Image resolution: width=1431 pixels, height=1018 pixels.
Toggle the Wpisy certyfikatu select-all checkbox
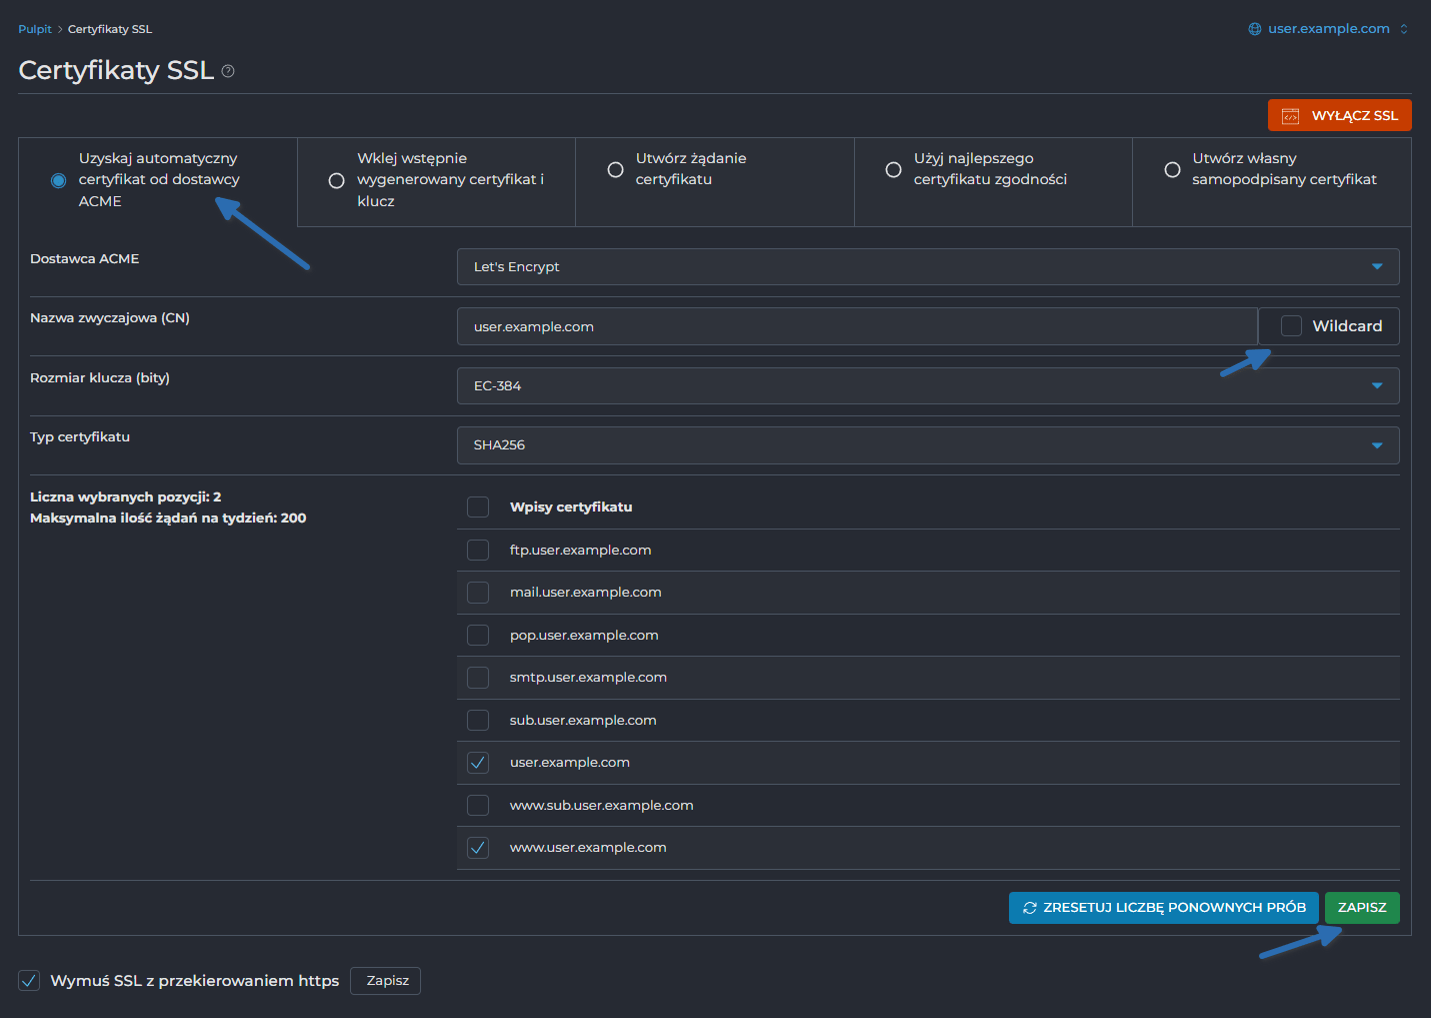(478, 507)
